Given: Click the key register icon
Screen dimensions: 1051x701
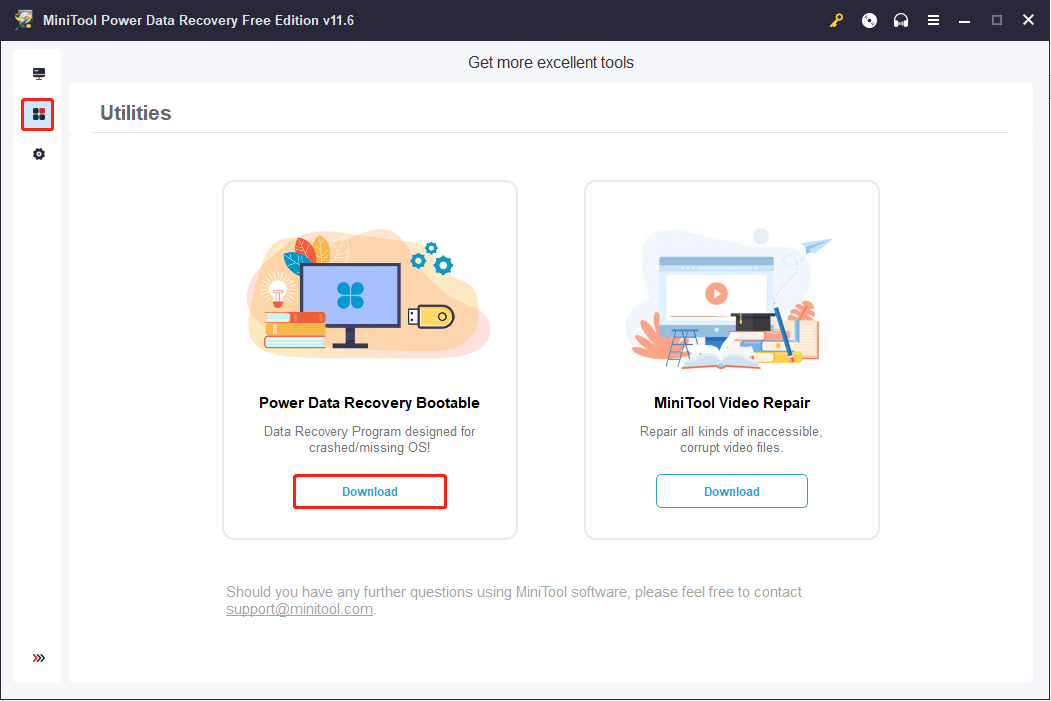Looking at the screenshot, I should [837, 20].
